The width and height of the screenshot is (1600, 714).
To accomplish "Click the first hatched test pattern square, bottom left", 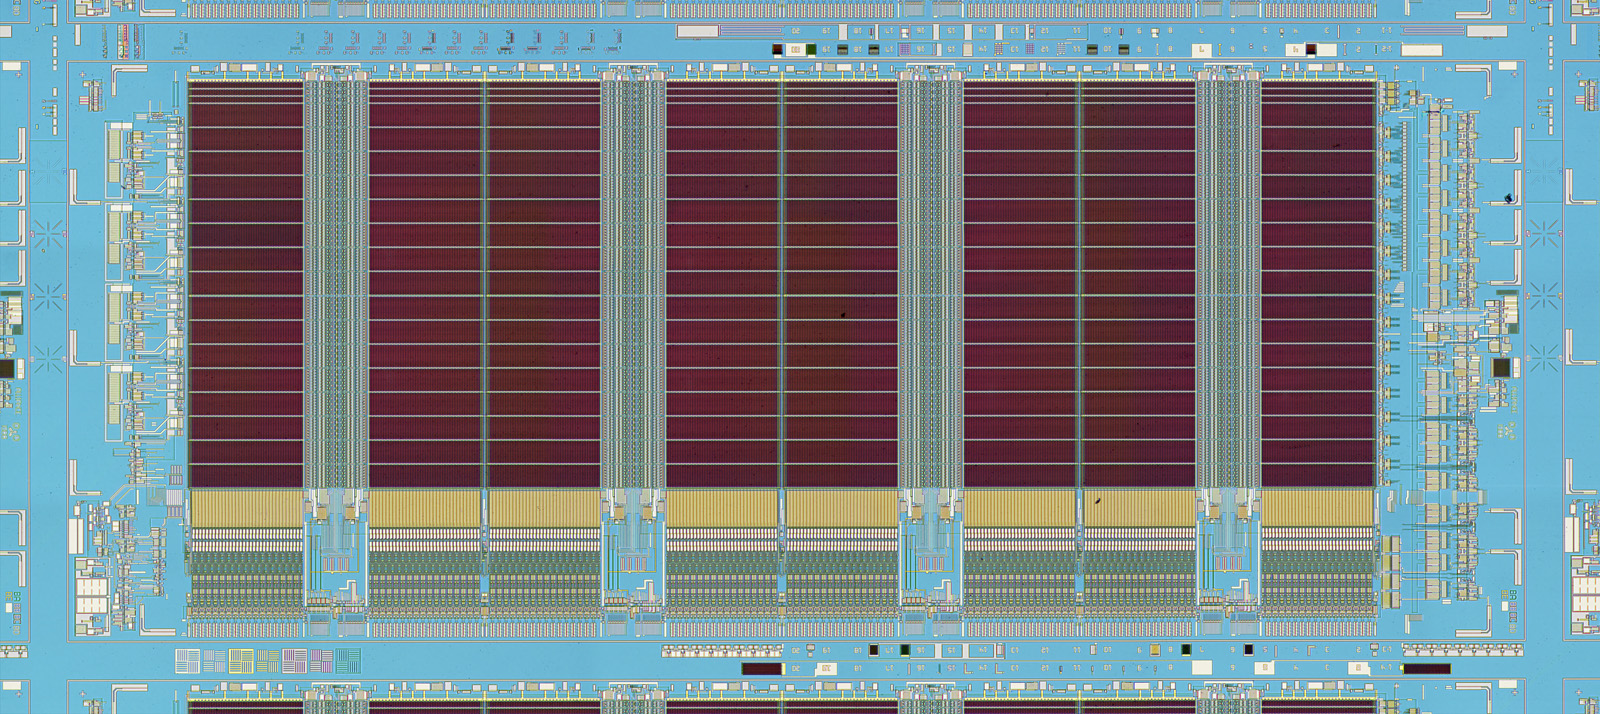I will click(x=187, y=661).
